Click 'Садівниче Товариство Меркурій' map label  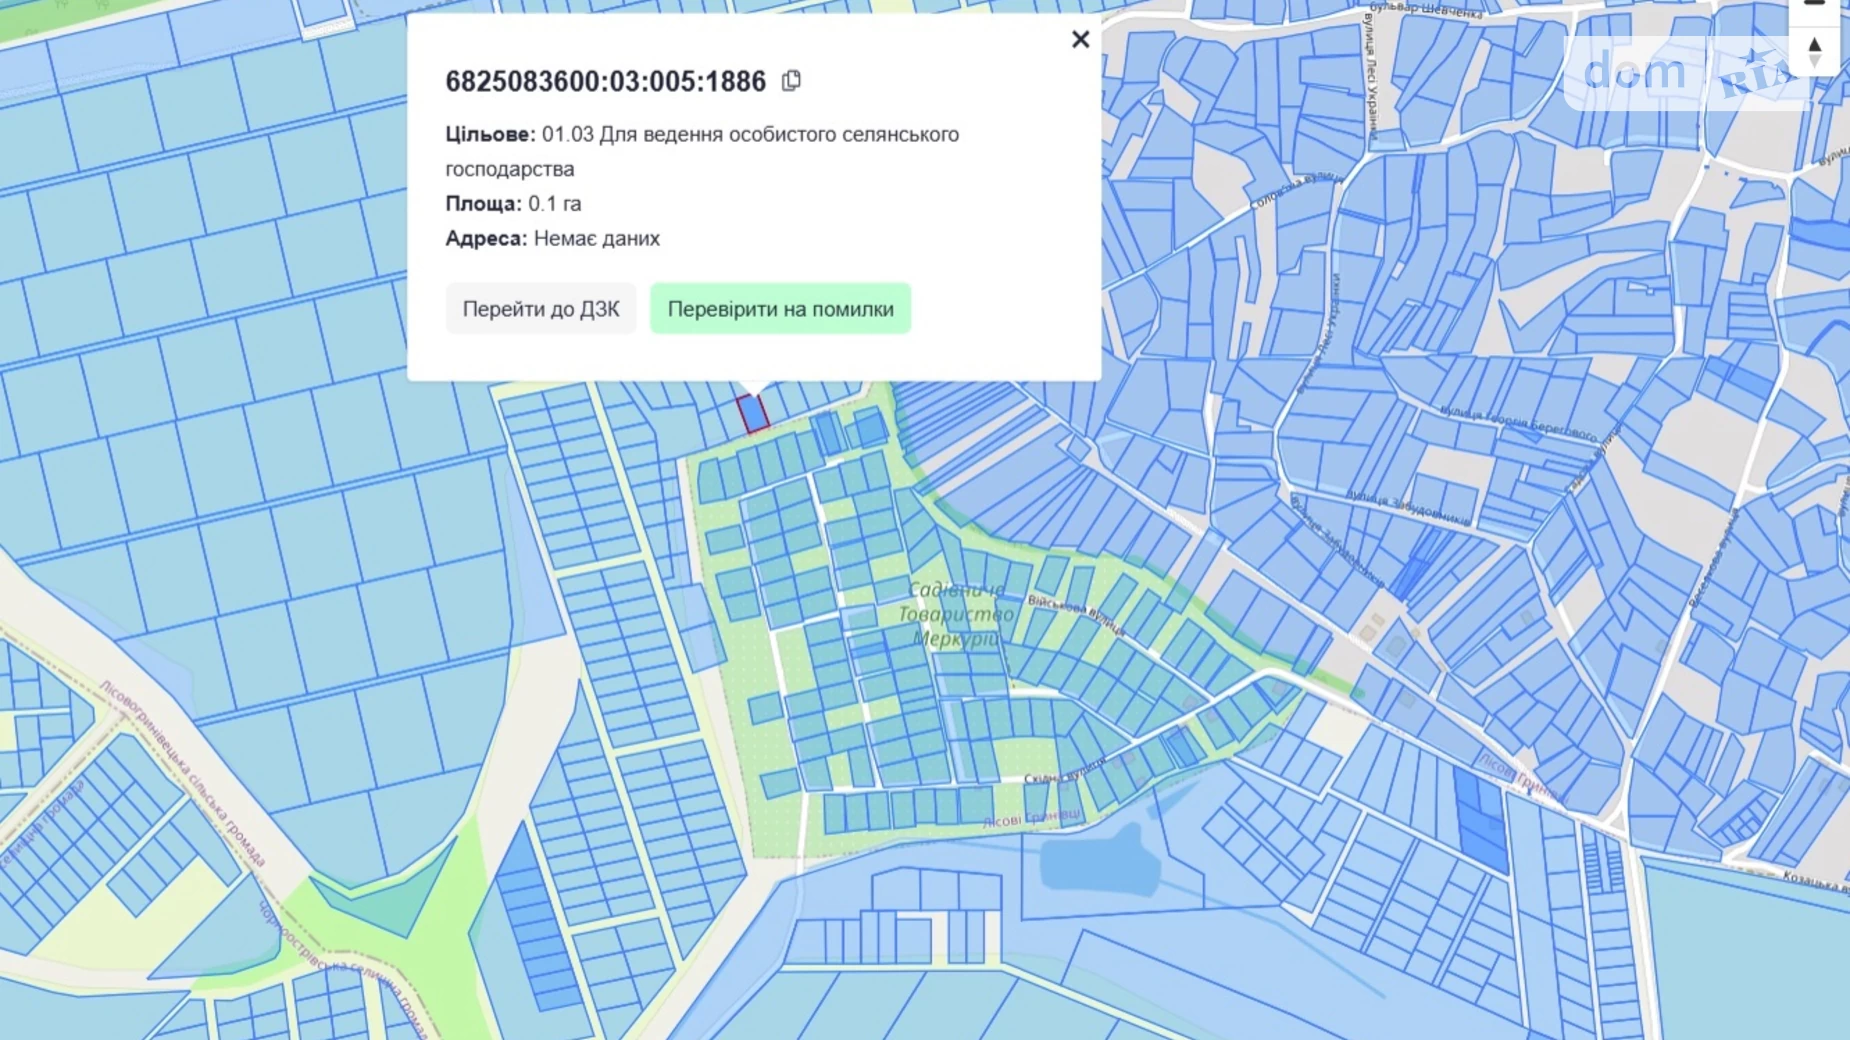pyautogui.click(x=955, y=614)
